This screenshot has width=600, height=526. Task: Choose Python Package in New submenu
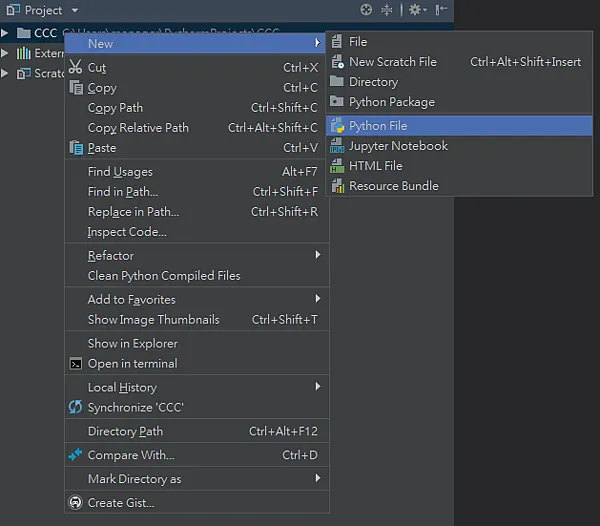(x=391, y=102)
